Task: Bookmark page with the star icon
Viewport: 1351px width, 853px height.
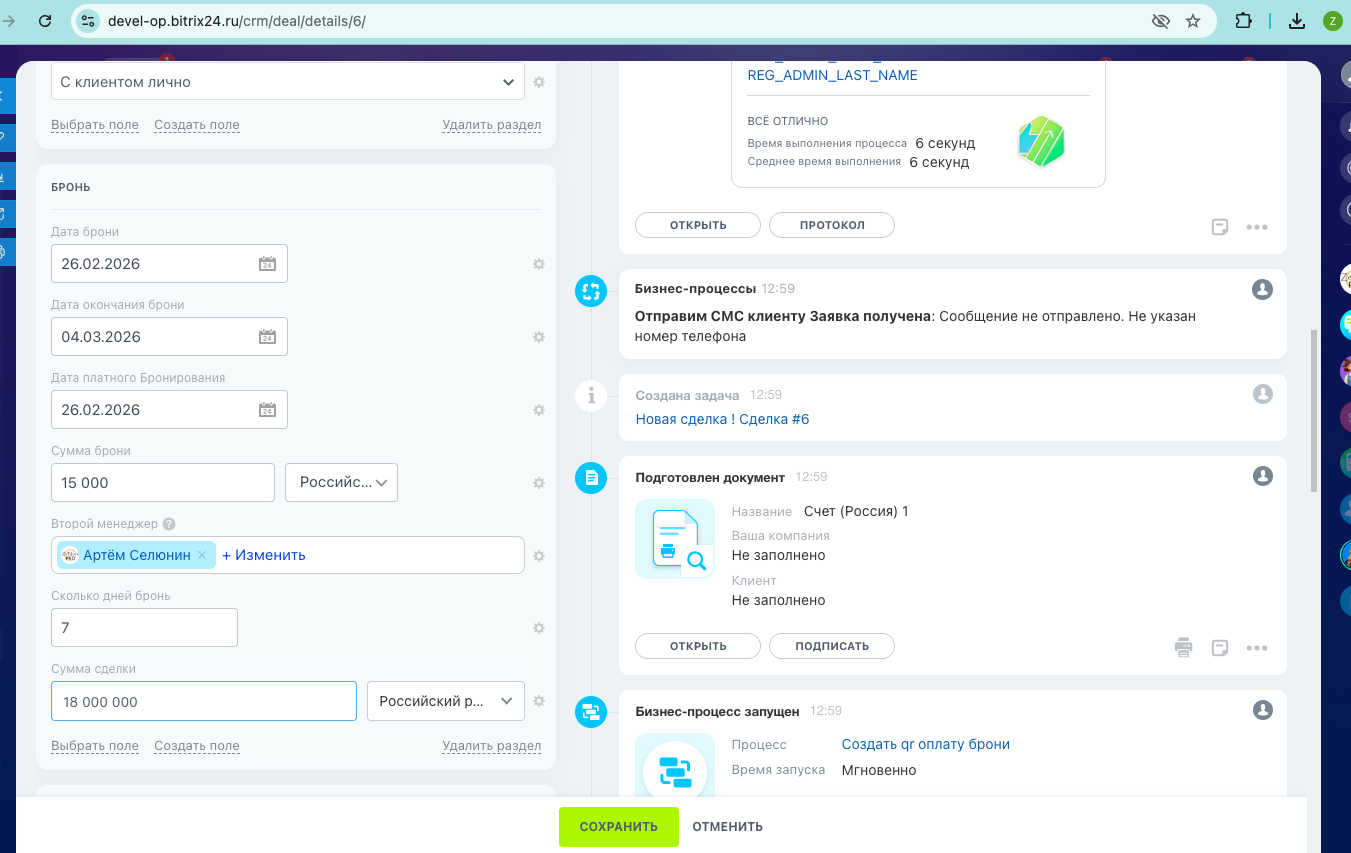Action: (x=1192, y=21)
